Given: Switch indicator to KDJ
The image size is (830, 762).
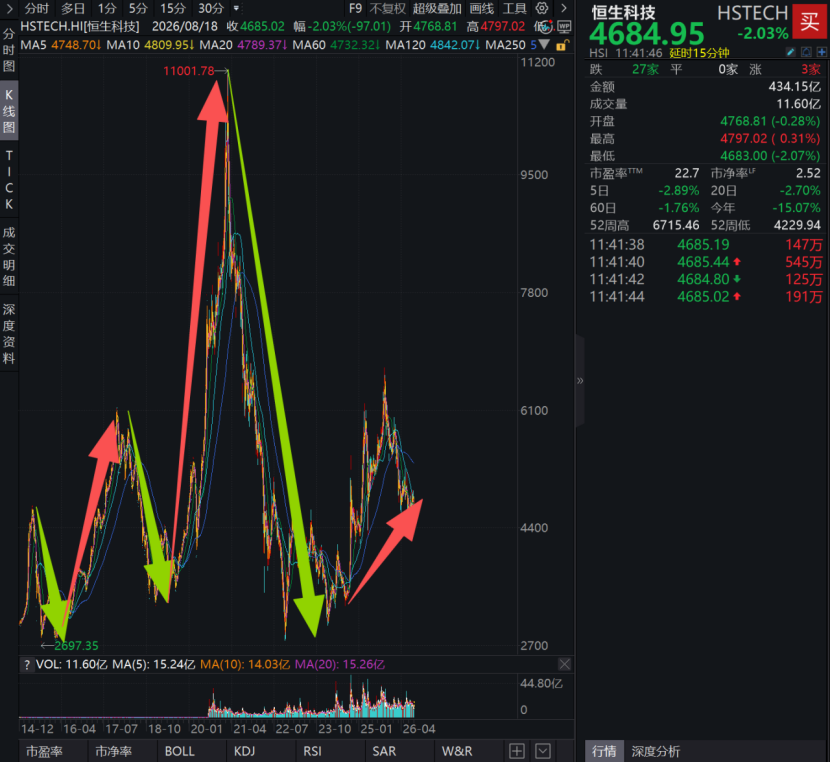Looking at the screenshot, I should point(245,751).
